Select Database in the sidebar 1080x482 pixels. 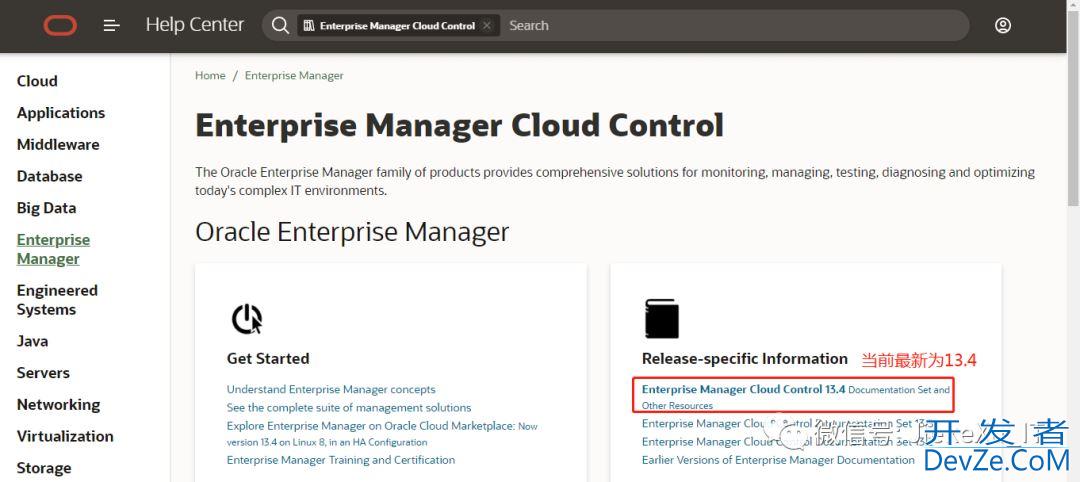click(x=50, y=176)
